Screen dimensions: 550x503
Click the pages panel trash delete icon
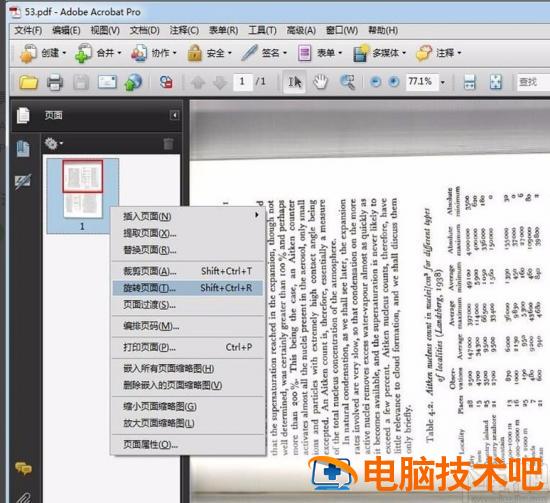point(168,143)
